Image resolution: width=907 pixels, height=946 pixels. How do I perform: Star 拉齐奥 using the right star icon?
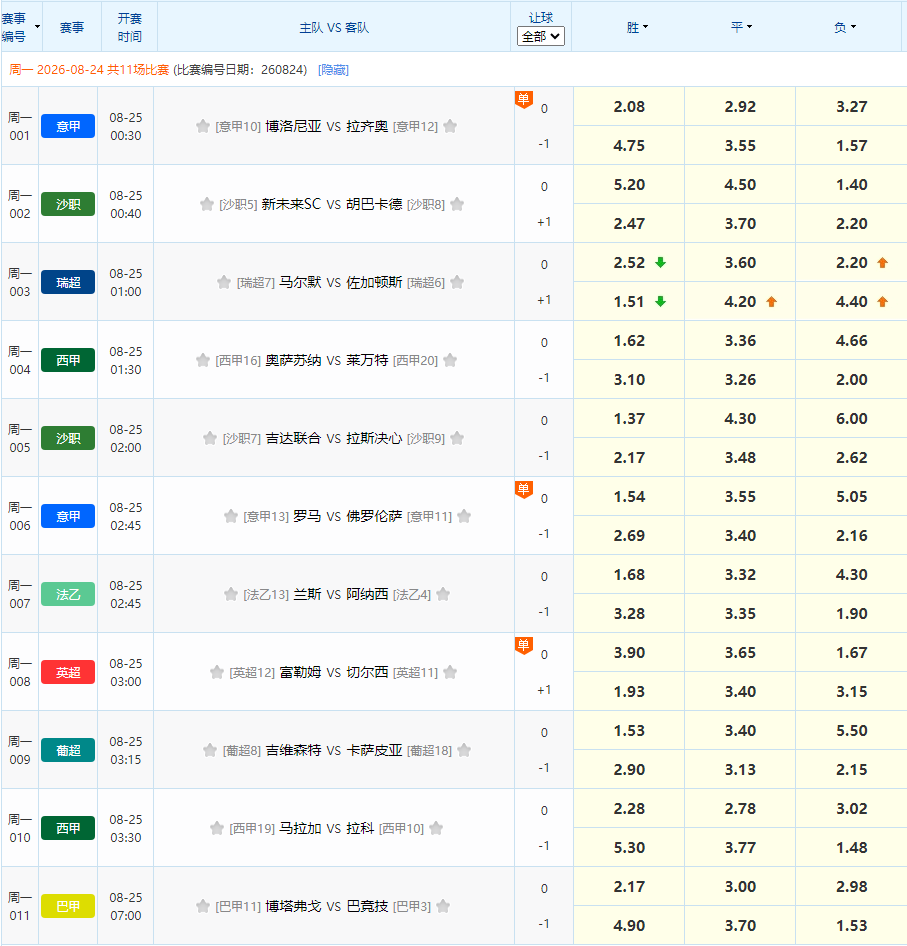[450, 126]
